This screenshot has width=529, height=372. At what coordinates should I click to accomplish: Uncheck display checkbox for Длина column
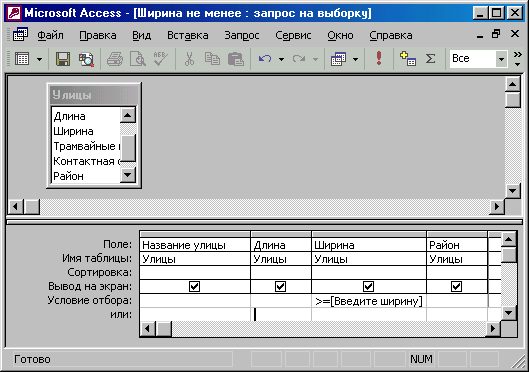tap(280, 286)
